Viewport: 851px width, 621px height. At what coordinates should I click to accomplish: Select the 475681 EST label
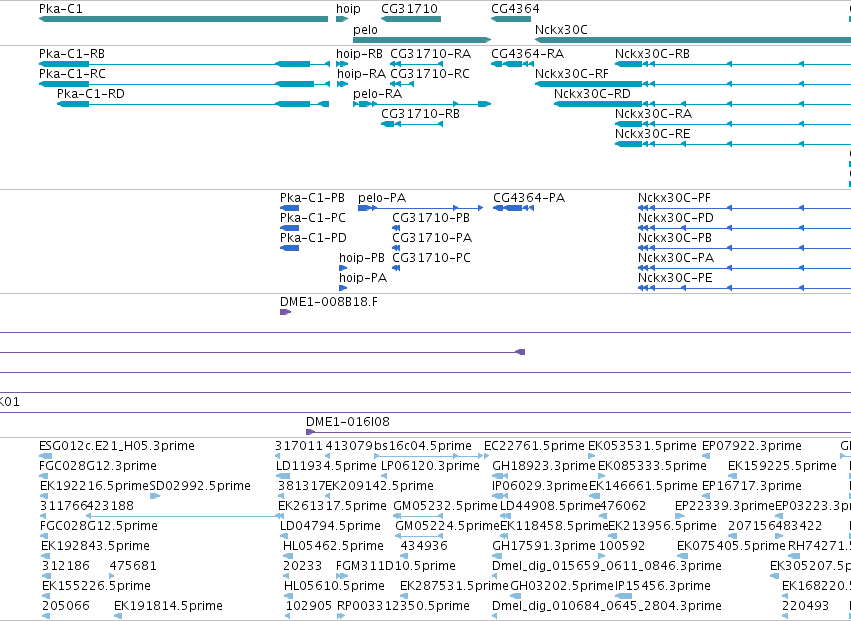pyautogui.click(x=133, y=566)
